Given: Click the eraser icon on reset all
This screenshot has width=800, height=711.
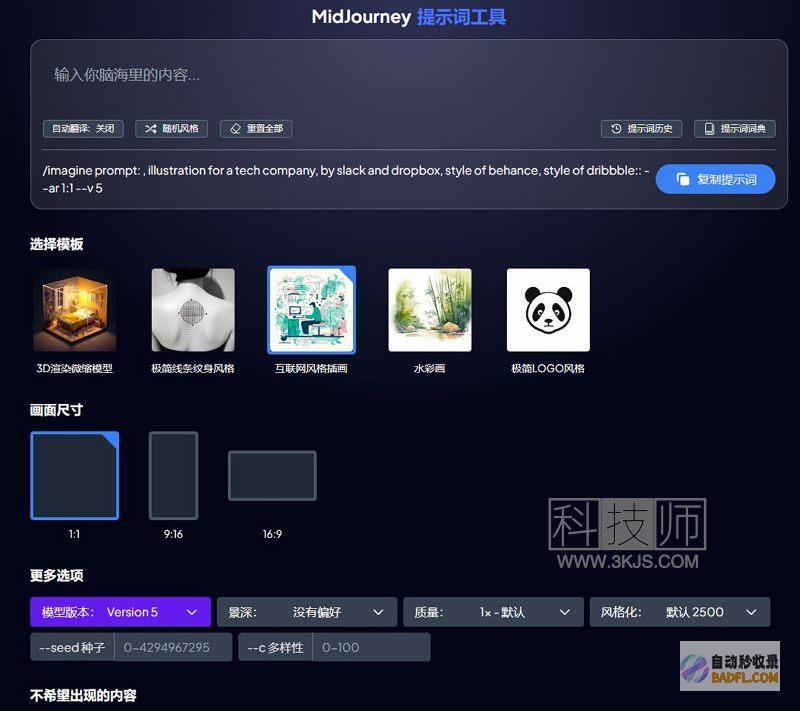Looking at the screenshot, I should pyautogui.click(x=235, y=129).
